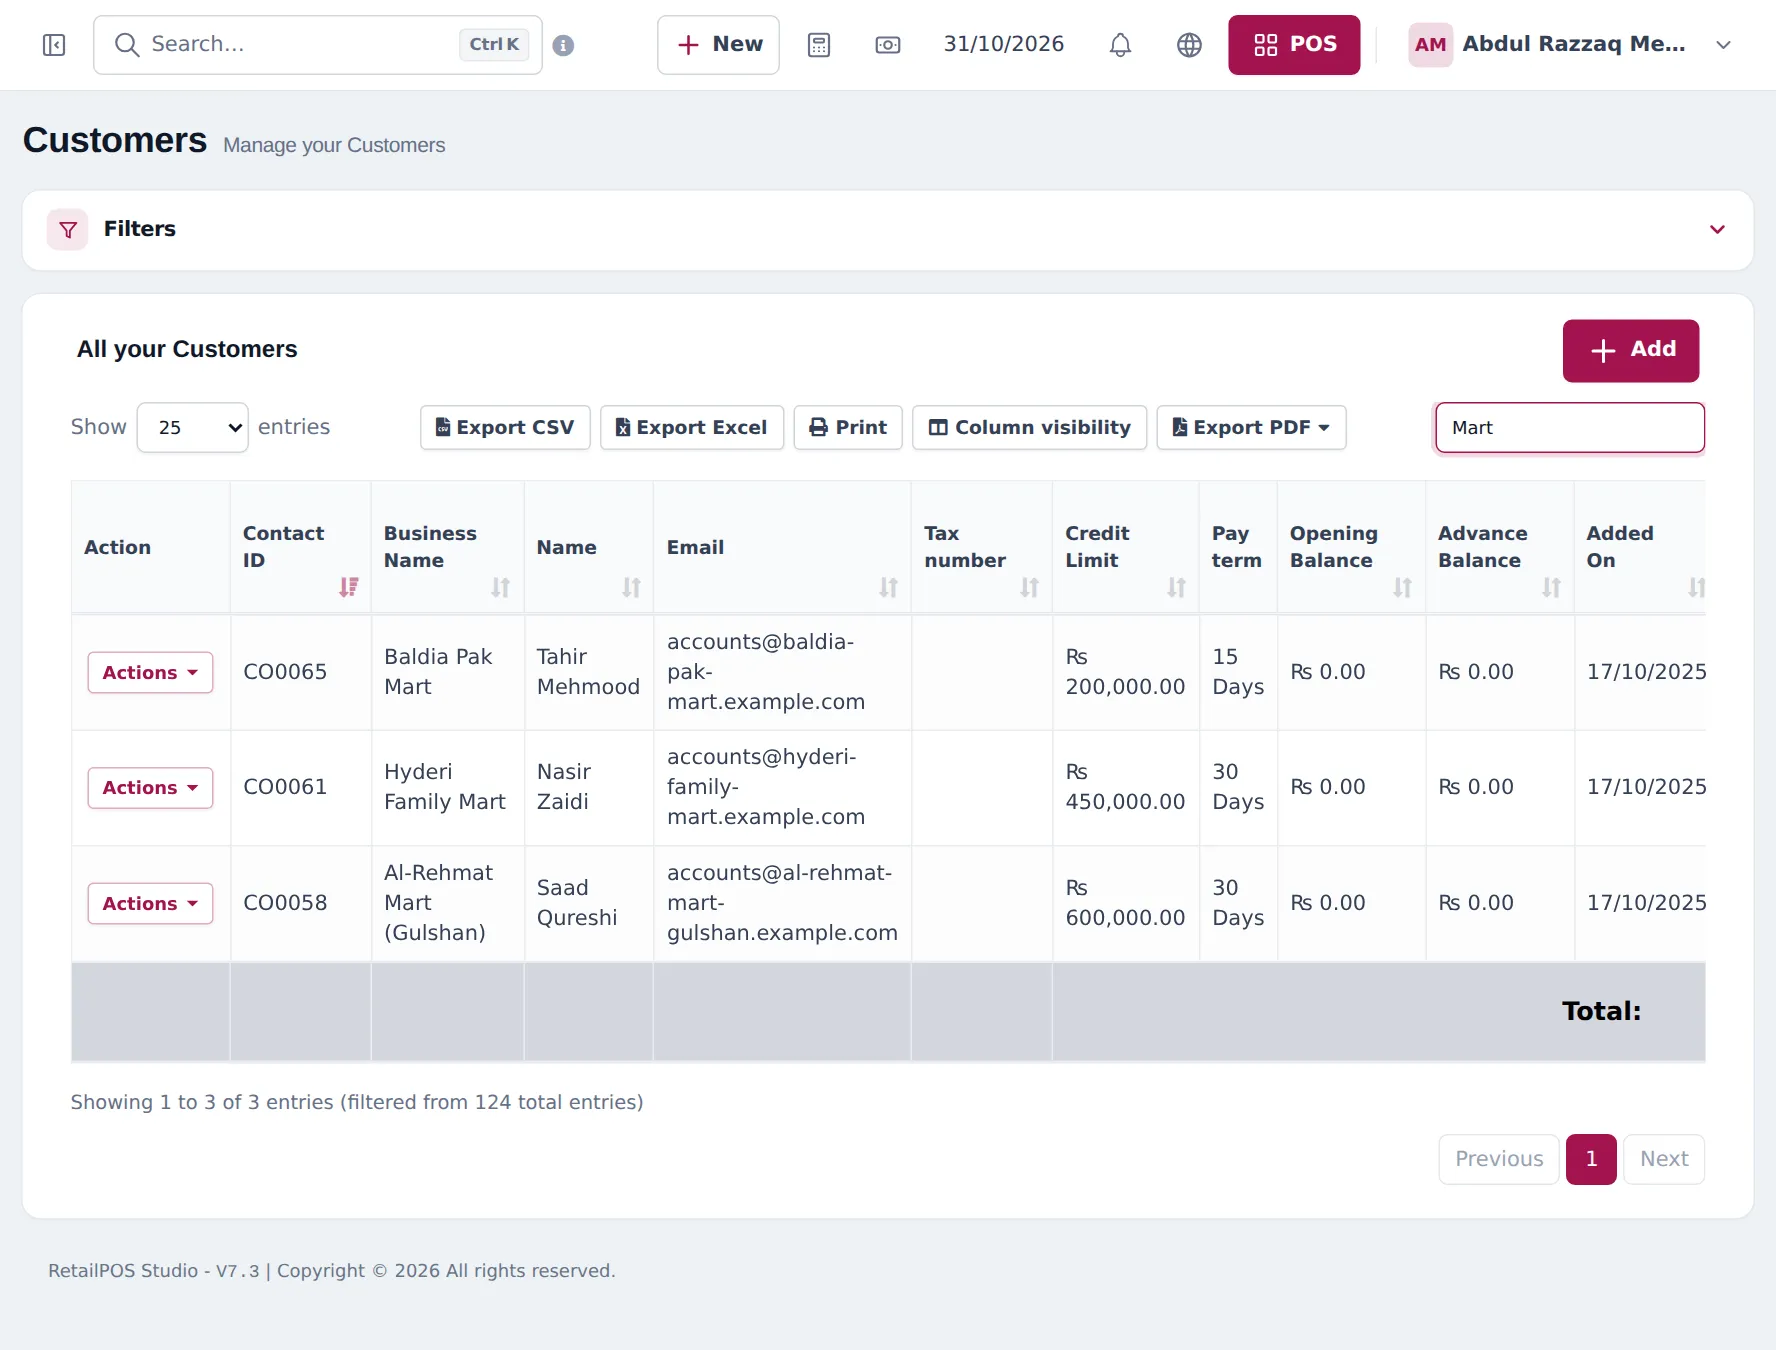Open Column visibility options
This screenshot has width=1776, height=1350.
coord(1030,428)
